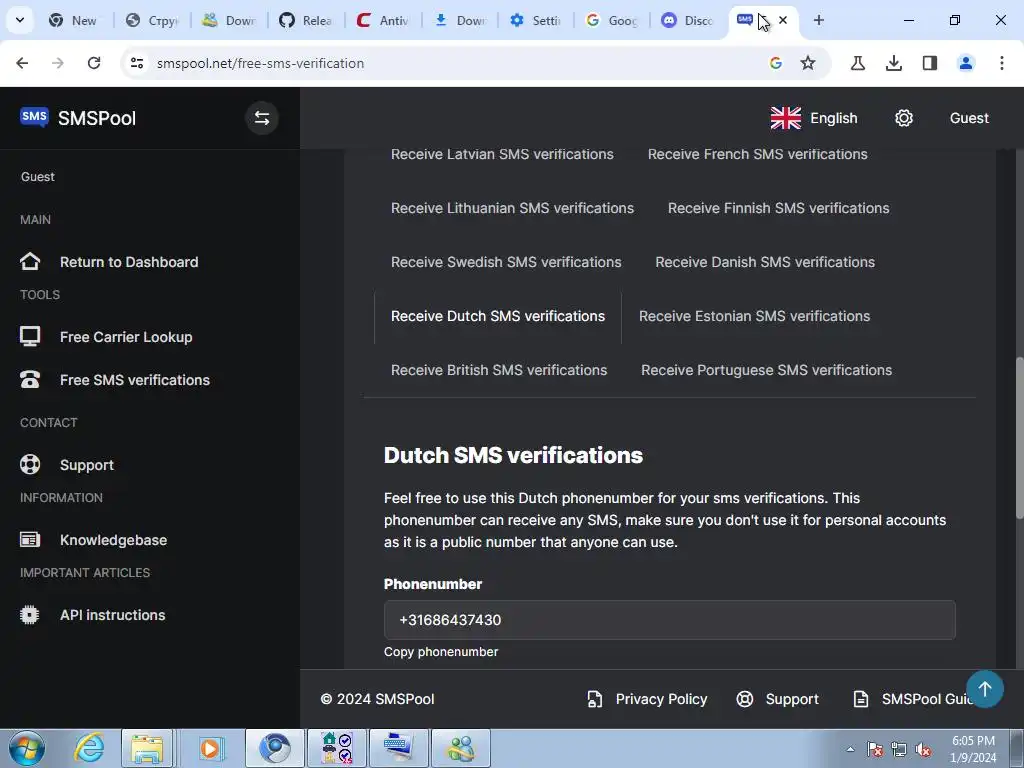Click Copy phonenumber link
The height and width of the screenshot is (768, 1024).
click(441, 652)
